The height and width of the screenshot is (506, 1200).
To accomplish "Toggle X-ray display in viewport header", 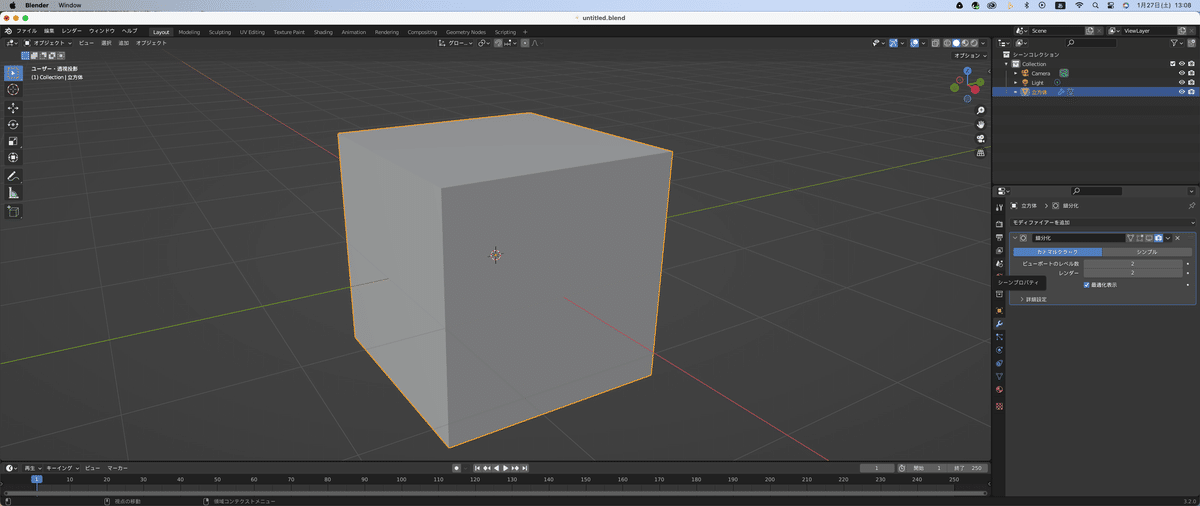I will 934,43.
